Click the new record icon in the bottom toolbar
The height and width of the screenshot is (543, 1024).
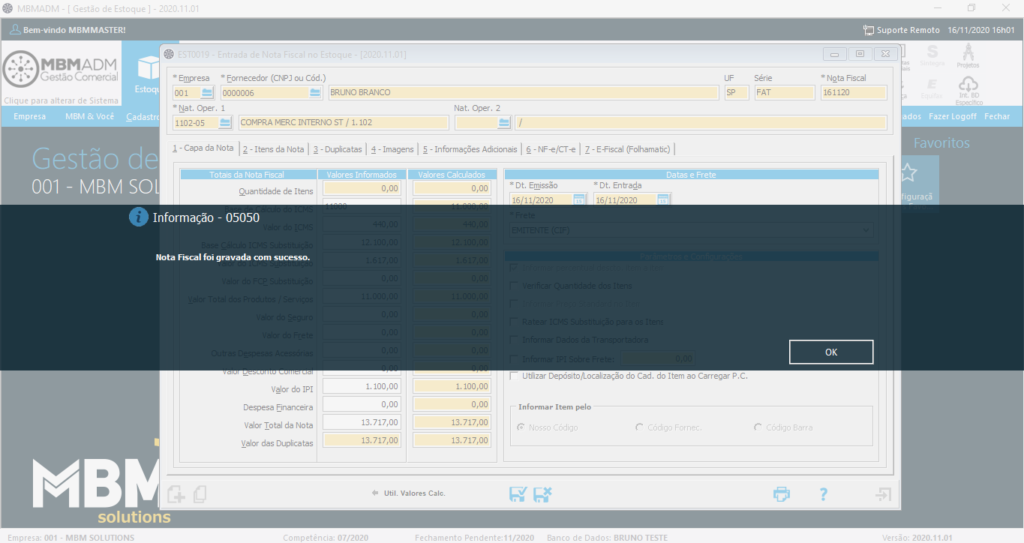176,494
